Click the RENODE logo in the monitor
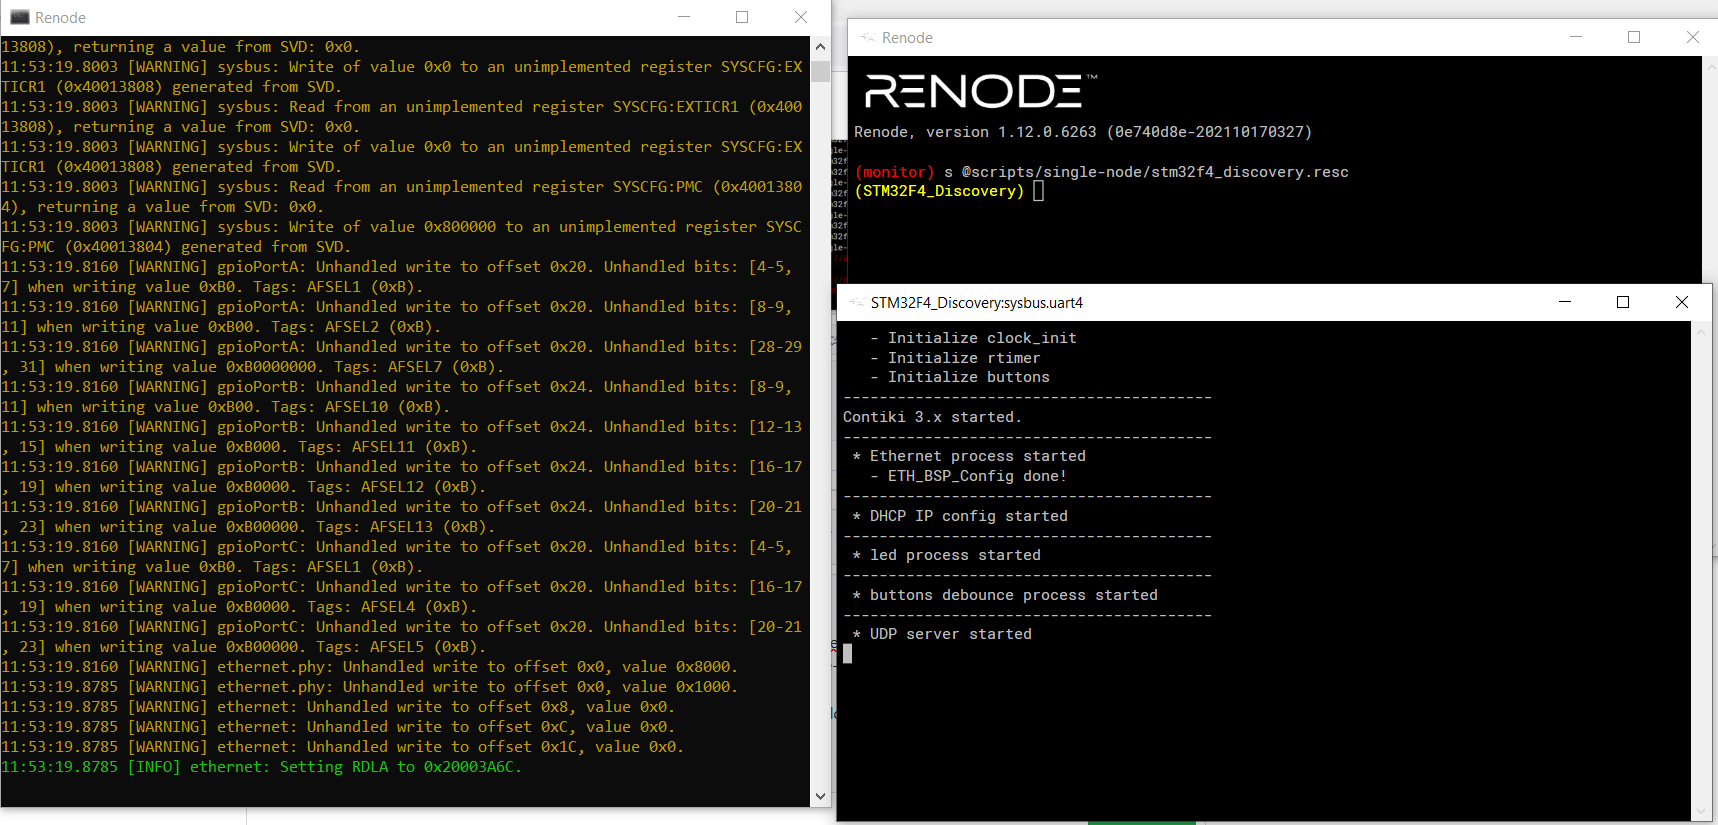Image resolution: width=1718 pixels, height=825 pixels. (x=981, y=91)
